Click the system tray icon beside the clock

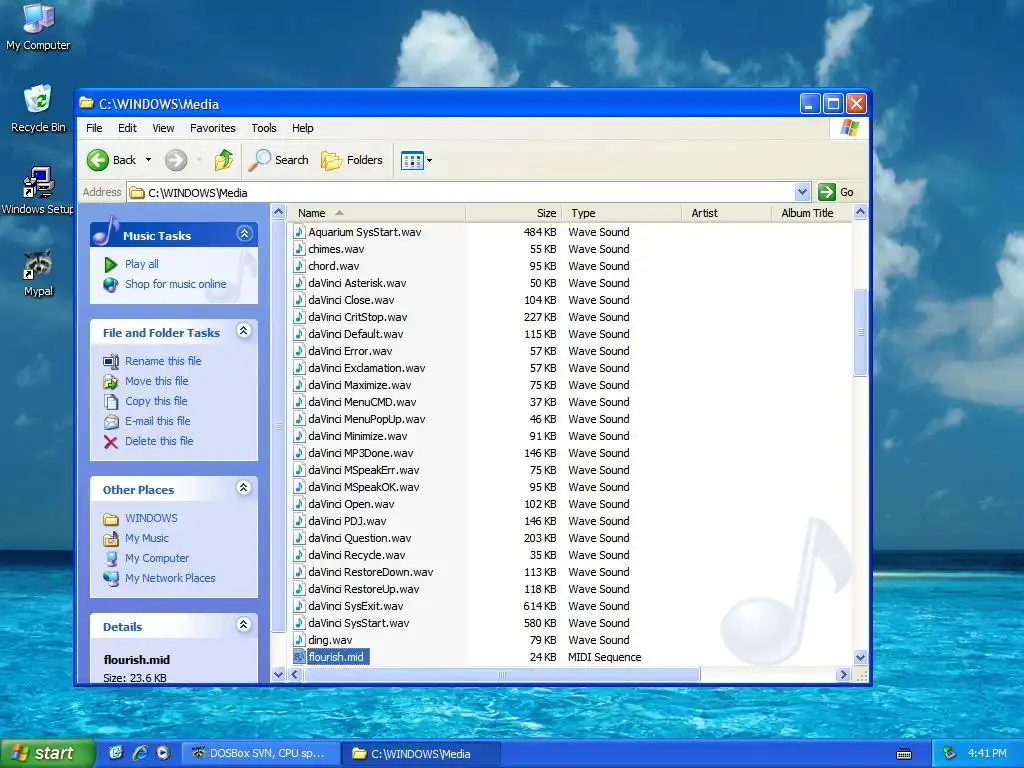[x=950, y=753]
